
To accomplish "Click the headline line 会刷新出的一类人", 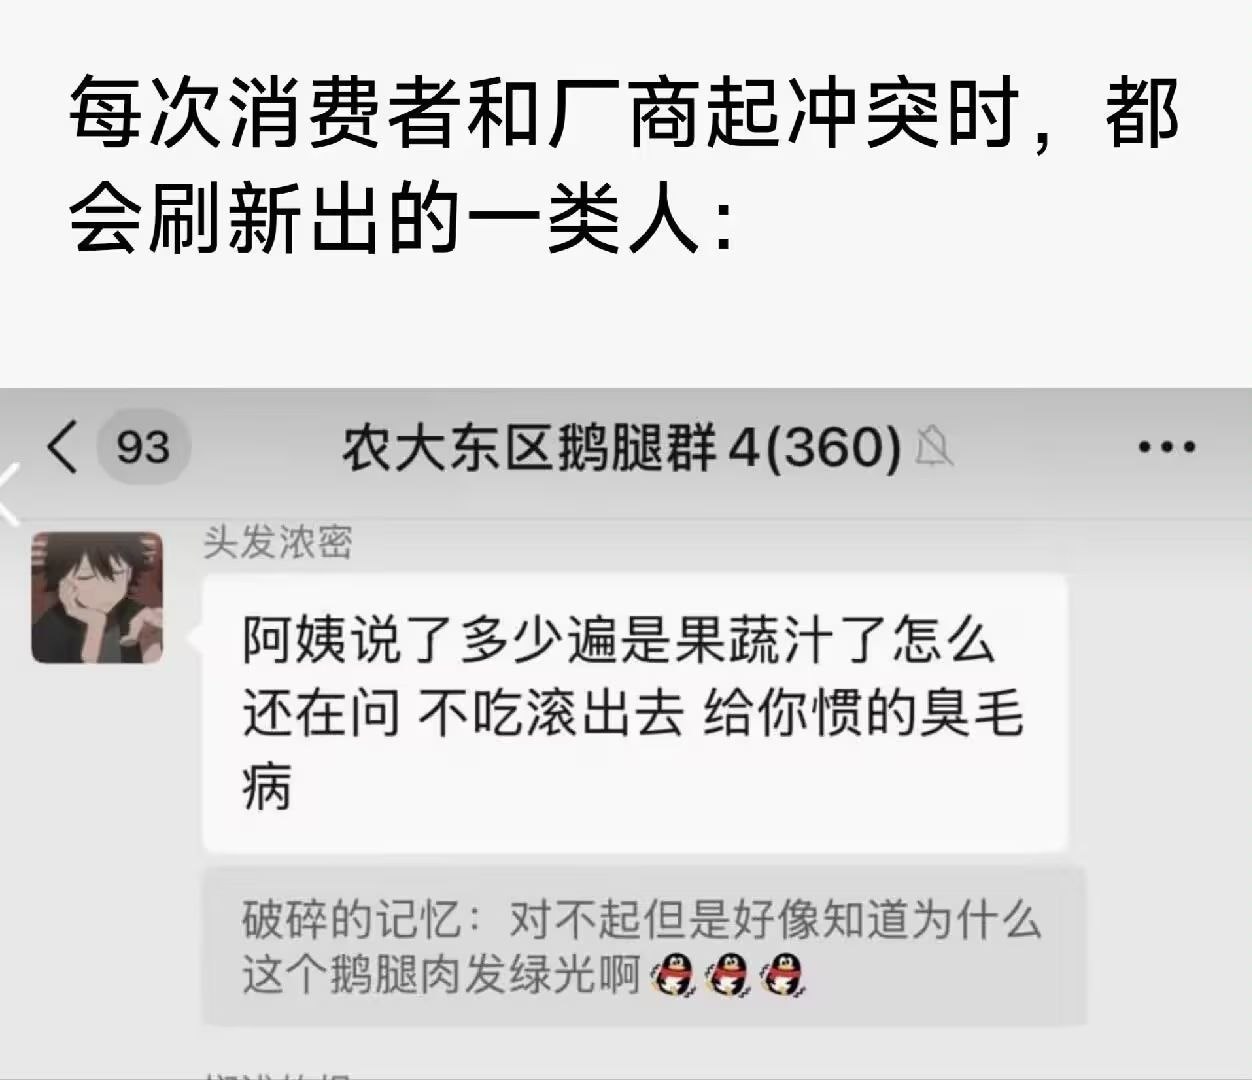I will (x=401, y=217).
